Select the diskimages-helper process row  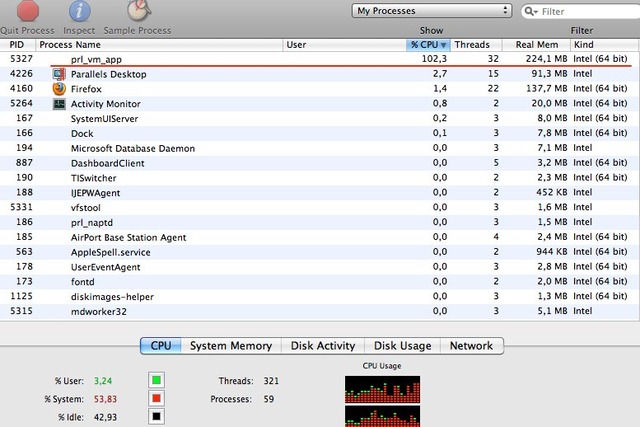click(x=320, y=296)
